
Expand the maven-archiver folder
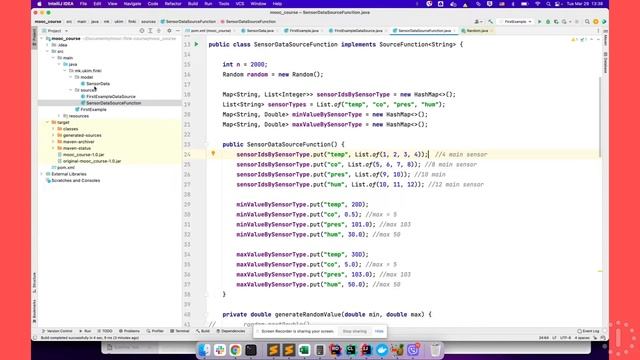pos(53,142)
